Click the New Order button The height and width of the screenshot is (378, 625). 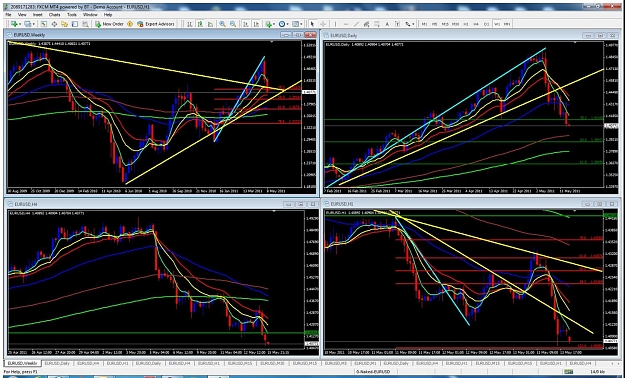109,24
